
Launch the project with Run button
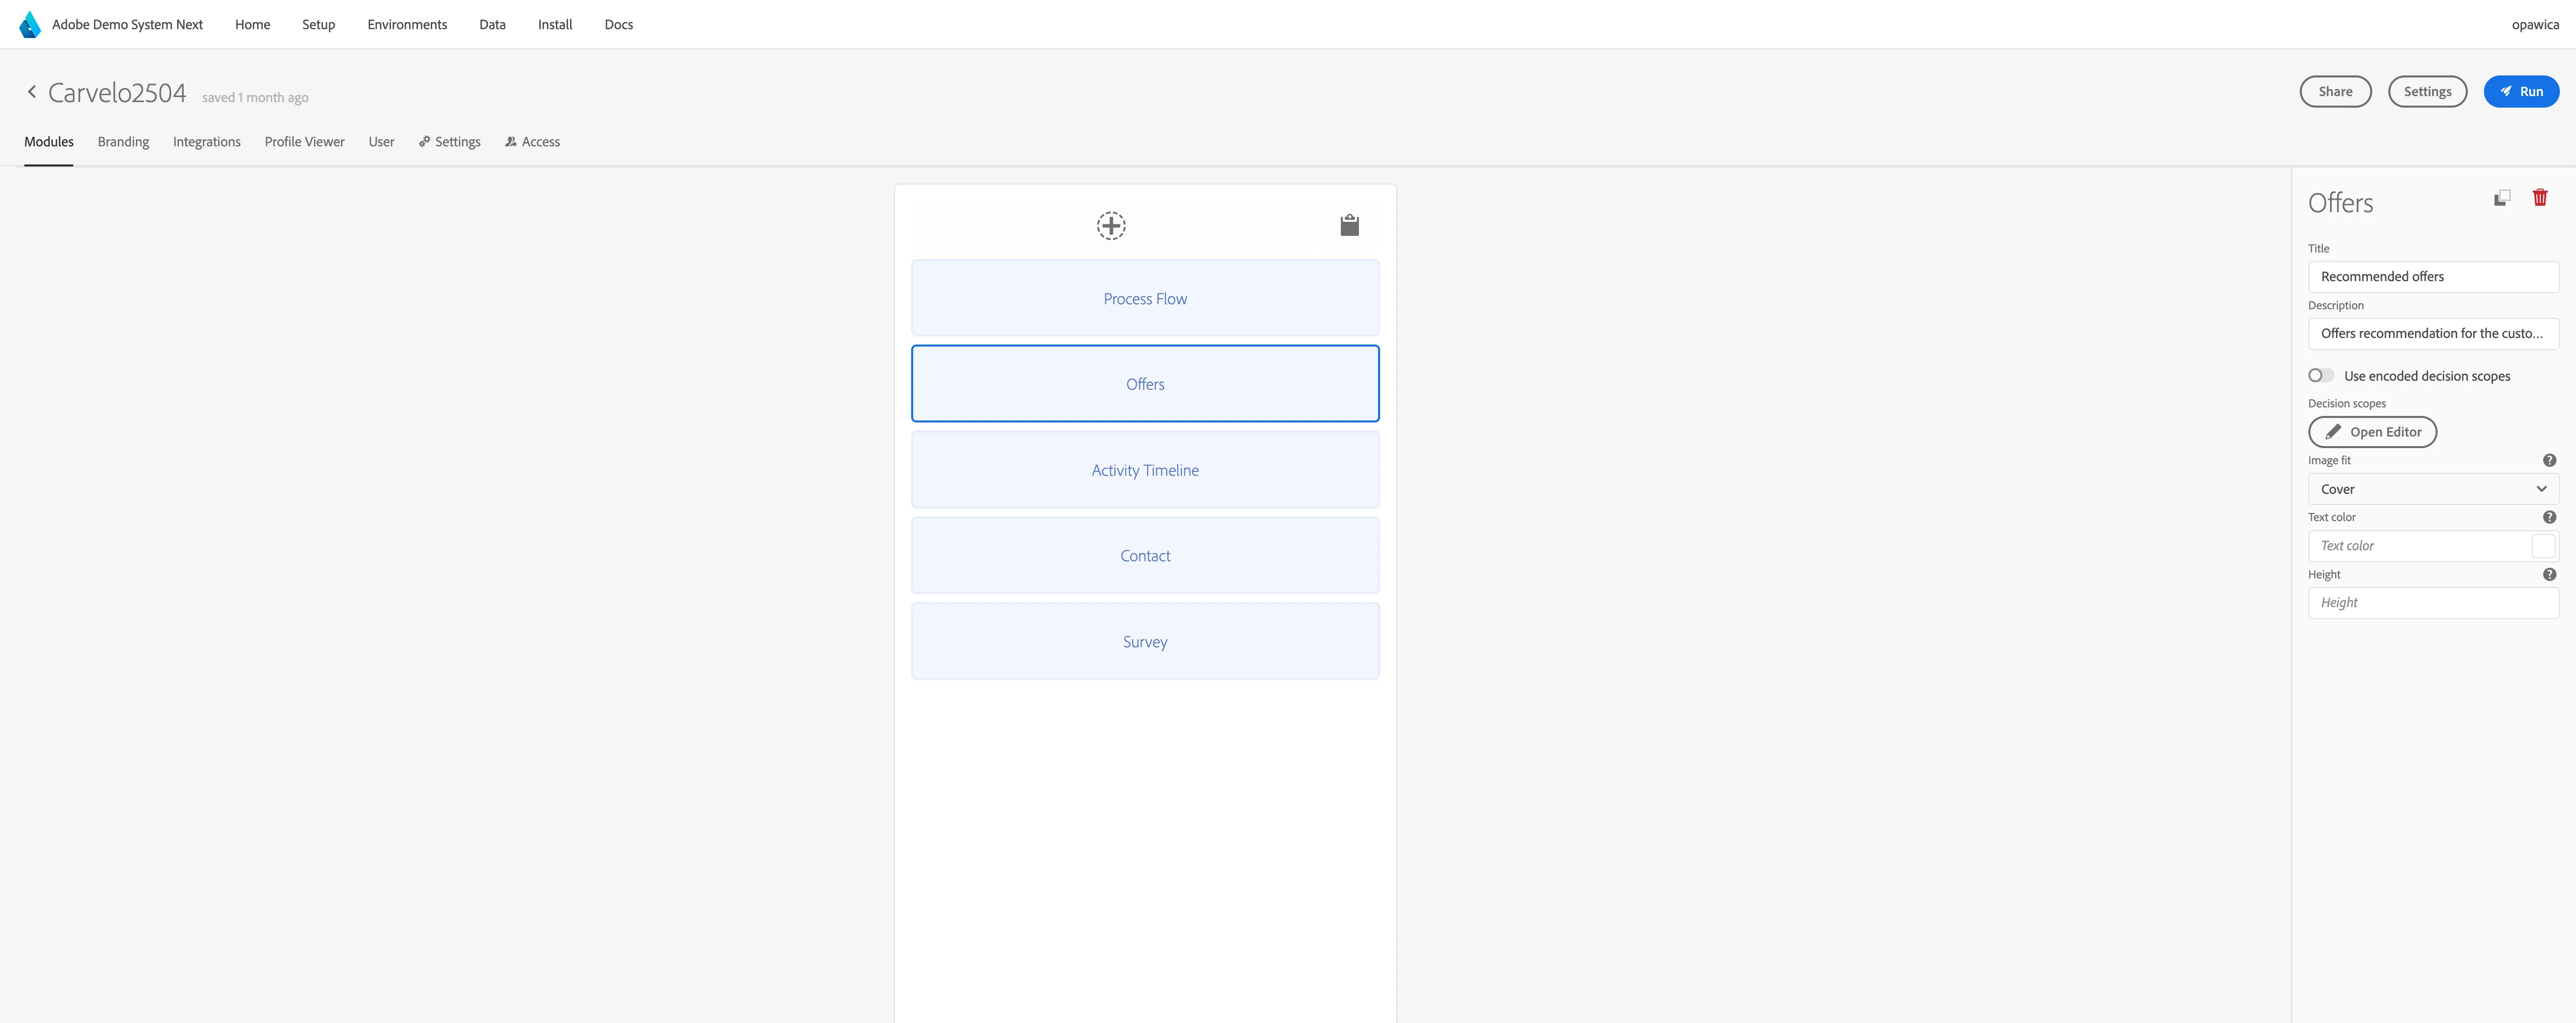(2521, 91)
